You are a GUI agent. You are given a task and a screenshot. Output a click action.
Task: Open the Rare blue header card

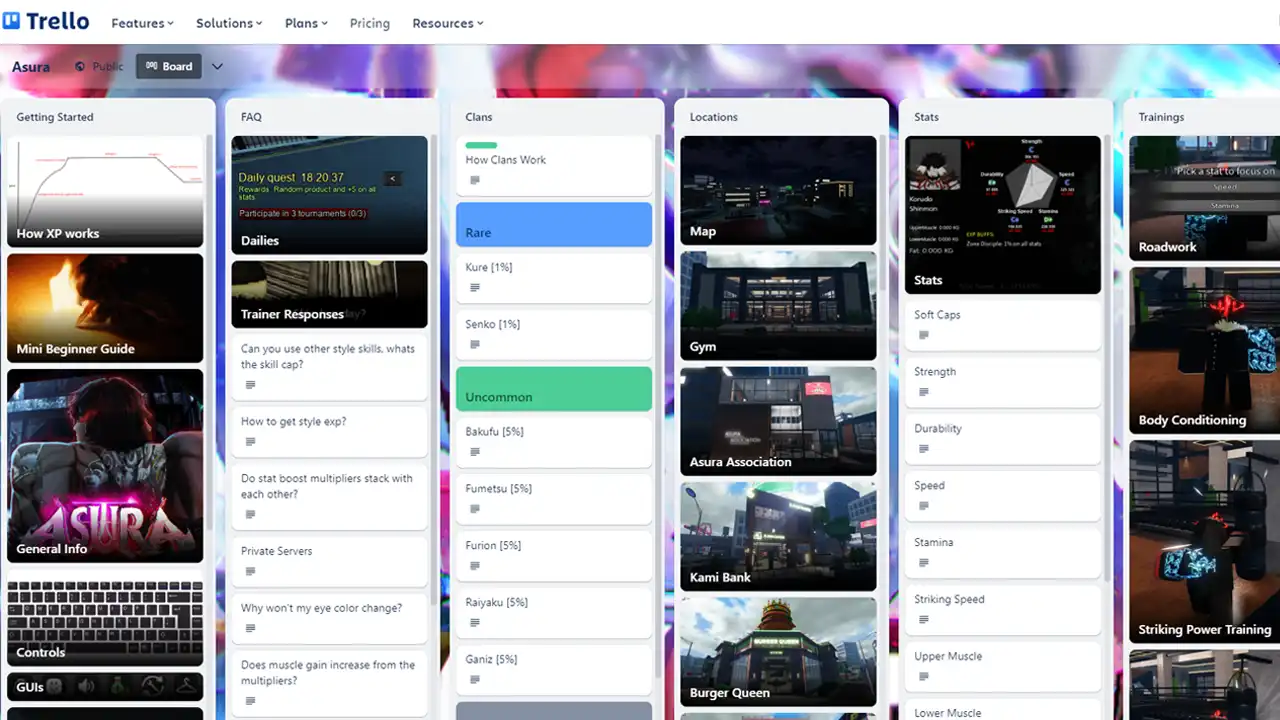(x=554, y=225)
